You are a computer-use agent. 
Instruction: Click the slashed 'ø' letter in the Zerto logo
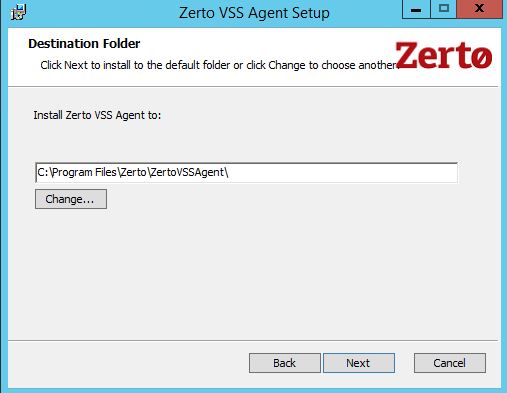click(482, 57)
